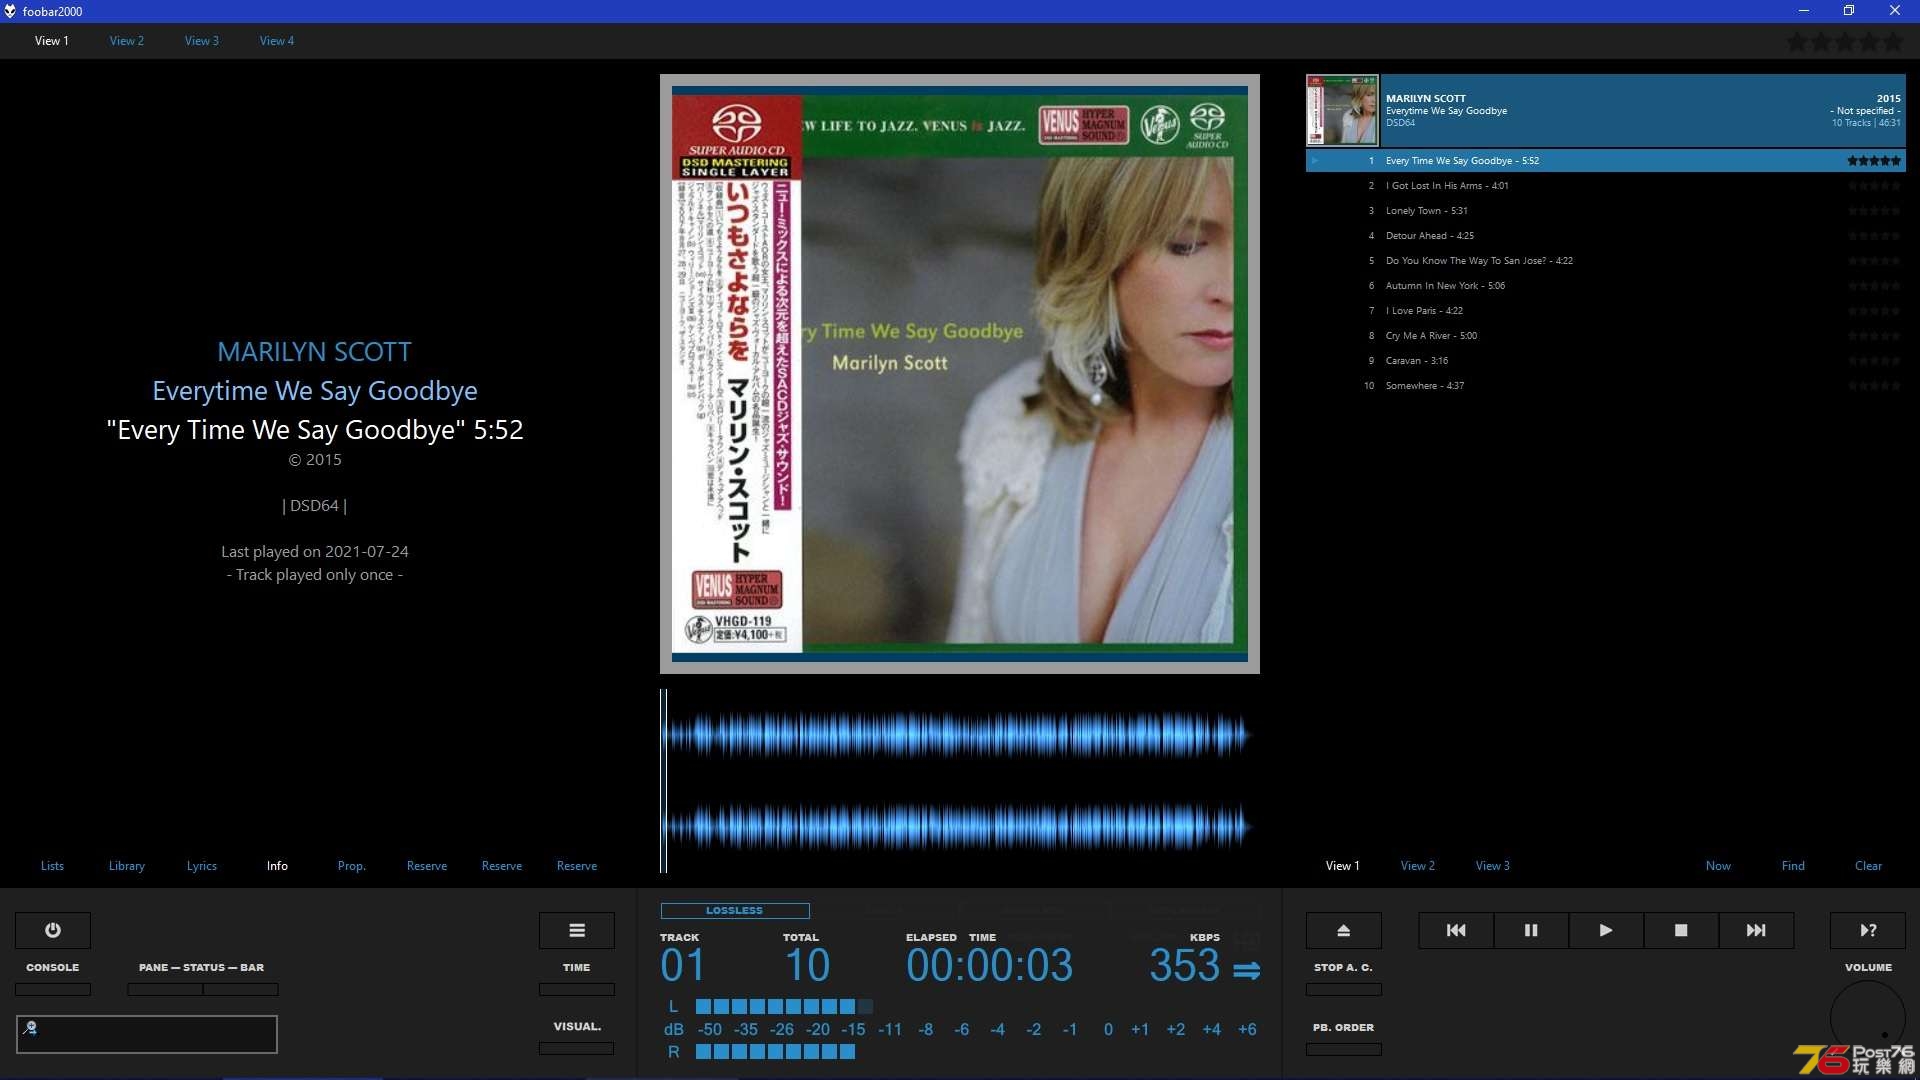Adjust the VOLUME knob
Screen dimensions: 1920x1080
[x=1867, y=1018]
